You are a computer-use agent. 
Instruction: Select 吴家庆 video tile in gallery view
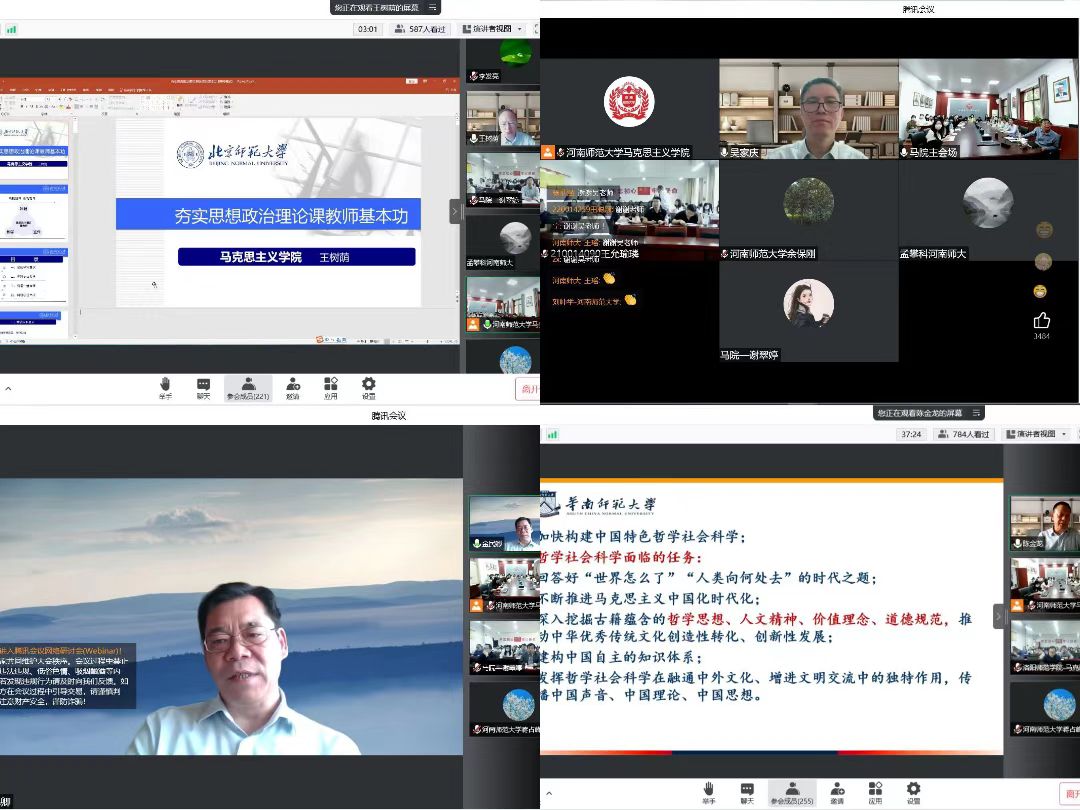(x=808, y=108)
